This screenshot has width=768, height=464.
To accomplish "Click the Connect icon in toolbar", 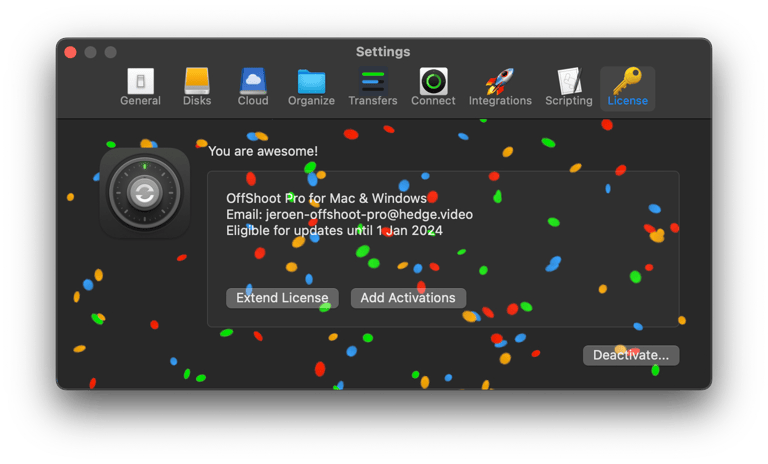I will [x=433, y=87].
